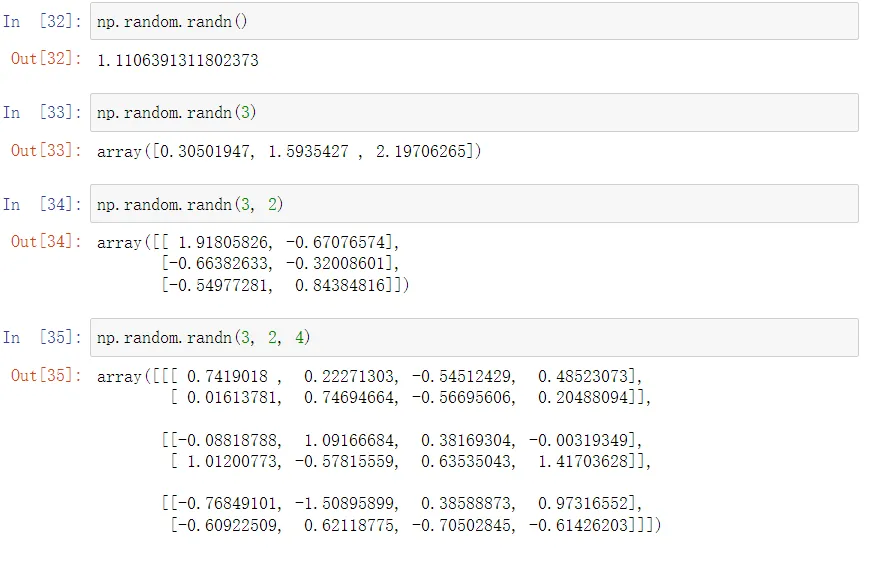Screen dimensions: 875x574
Task: Edit the np.random.randn(3, 2, 4) cell
Action: (x=473, y=337)
